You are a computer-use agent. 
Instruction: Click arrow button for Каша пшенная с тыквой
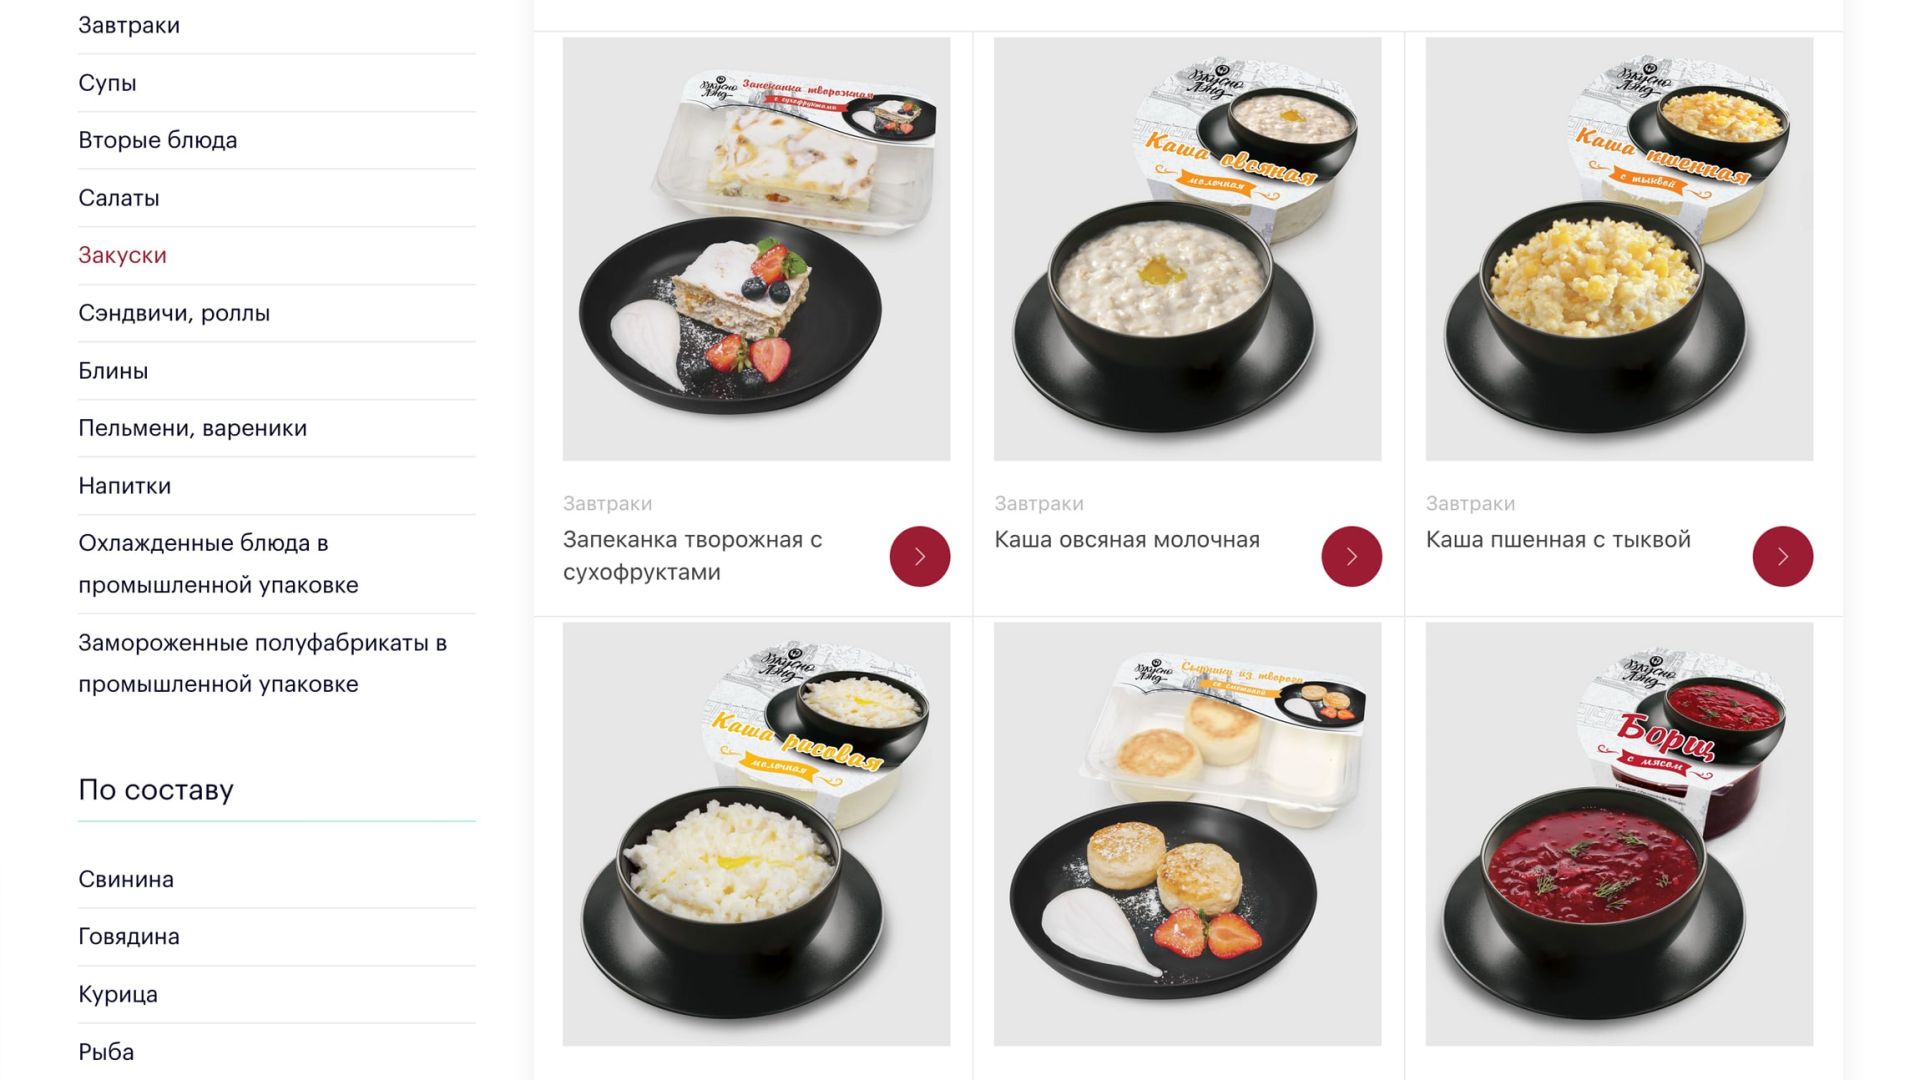tap(1782, 556)
